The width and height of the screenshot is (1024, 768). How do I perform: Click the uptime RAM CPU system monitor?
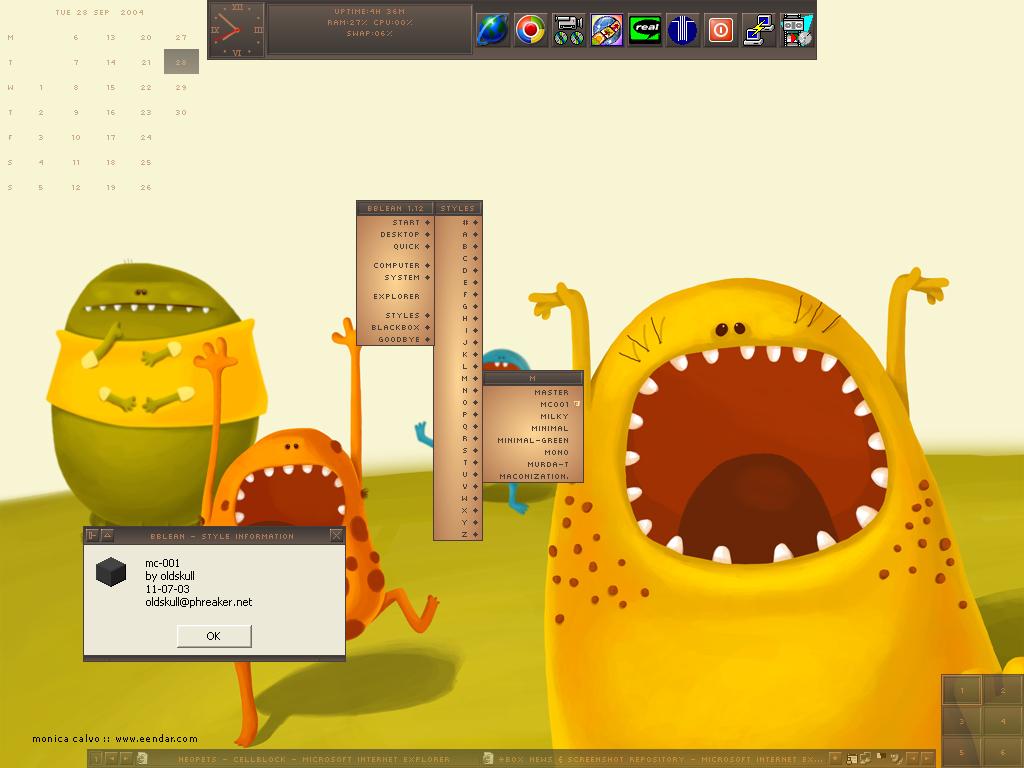point(370,30)
